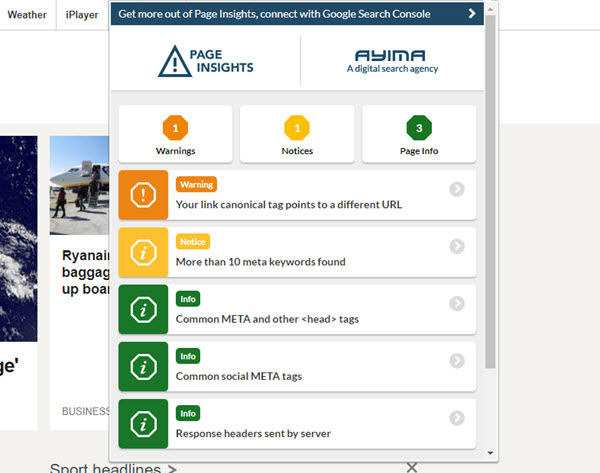Click the green icon beside Common META tags
The height and width of the screenshot is (473, 600).
(x=143, y=309)
